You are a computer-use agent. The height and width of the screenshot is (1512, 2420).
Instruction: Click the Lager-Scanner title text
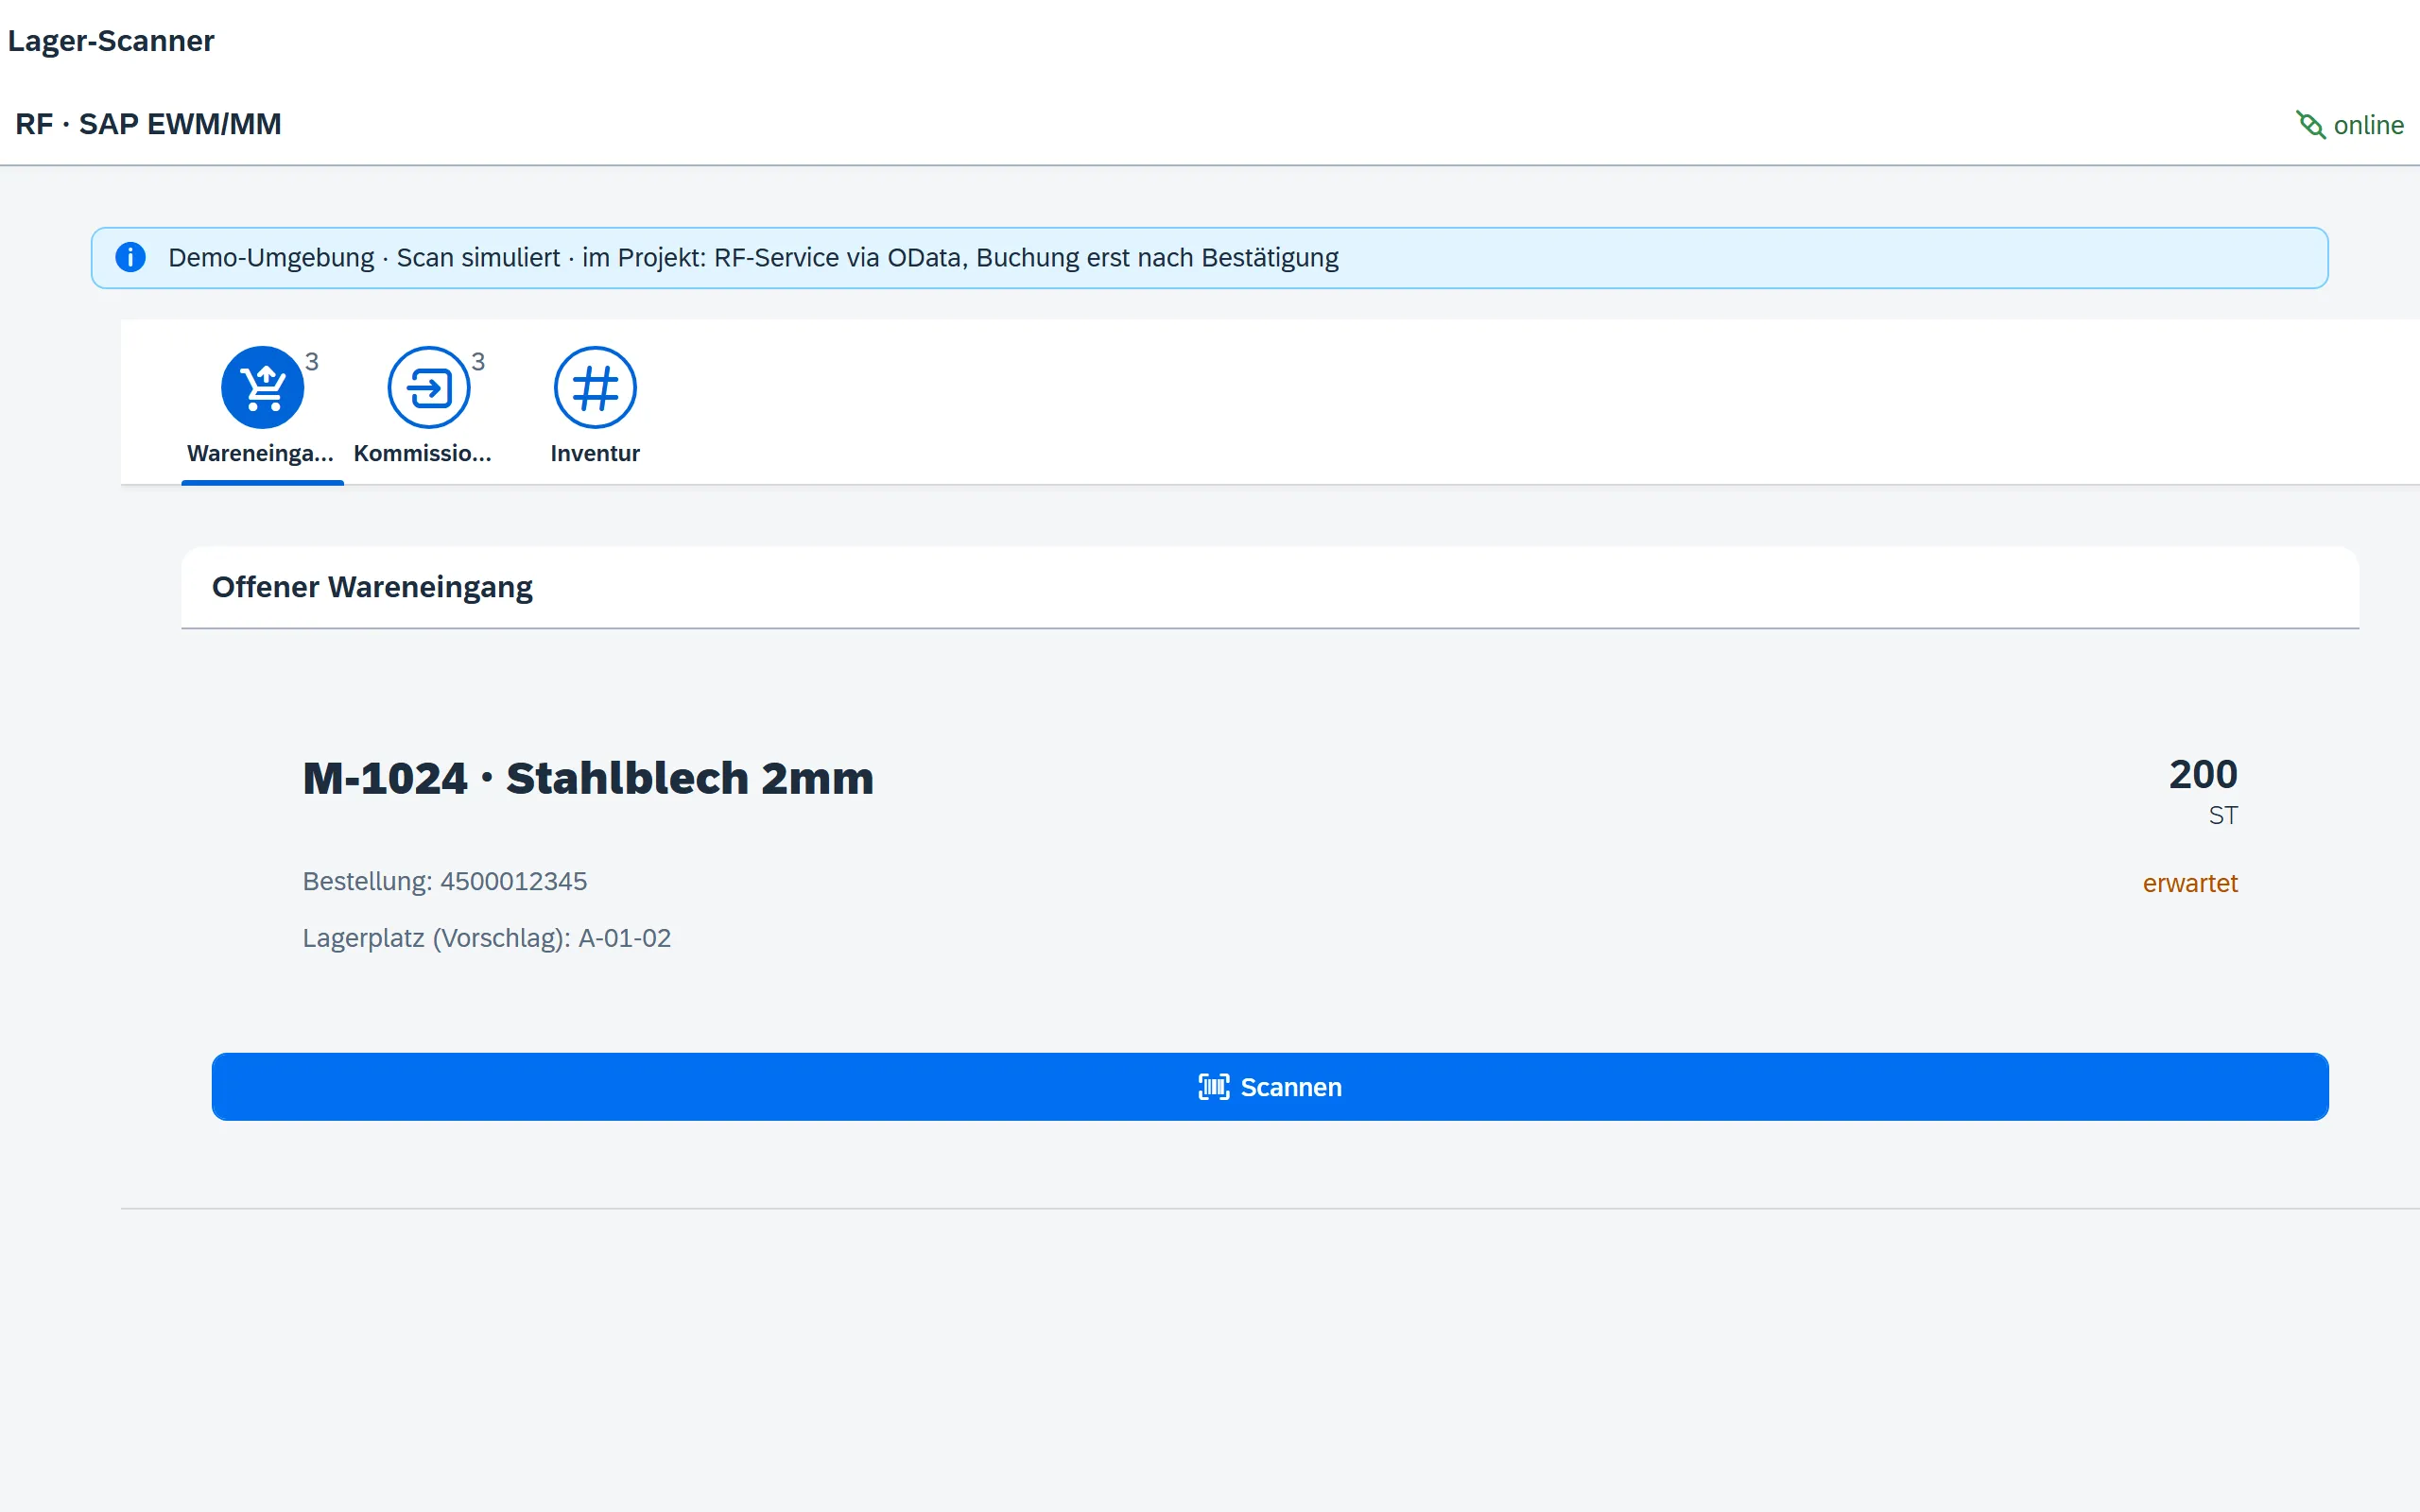pyautogui.click(x=111, y=41)
